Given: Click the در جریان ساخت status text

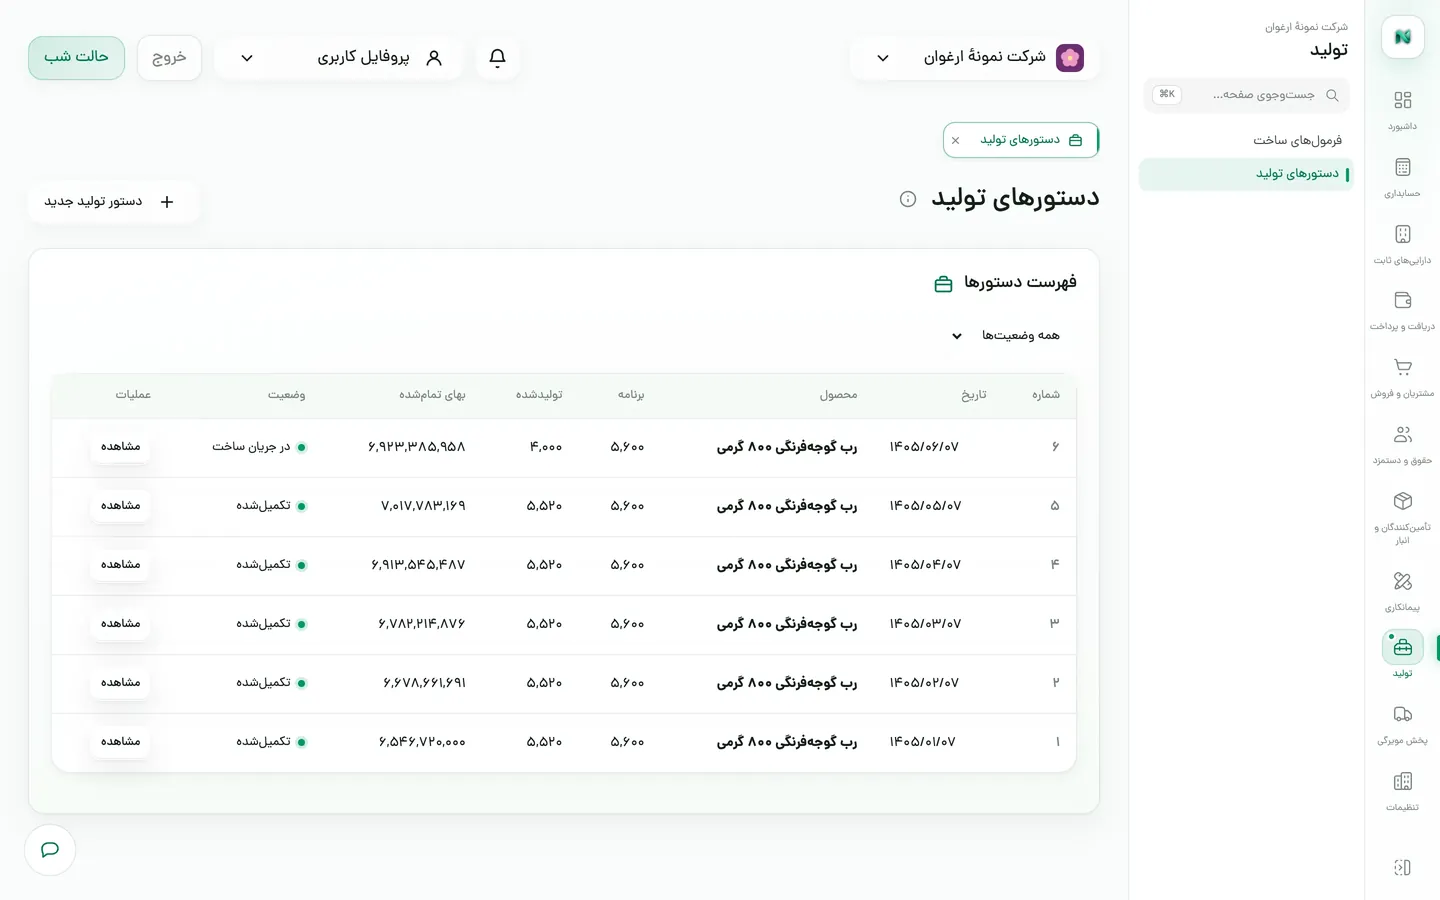Looking at the screenshot, I should [x=251, y=447].
